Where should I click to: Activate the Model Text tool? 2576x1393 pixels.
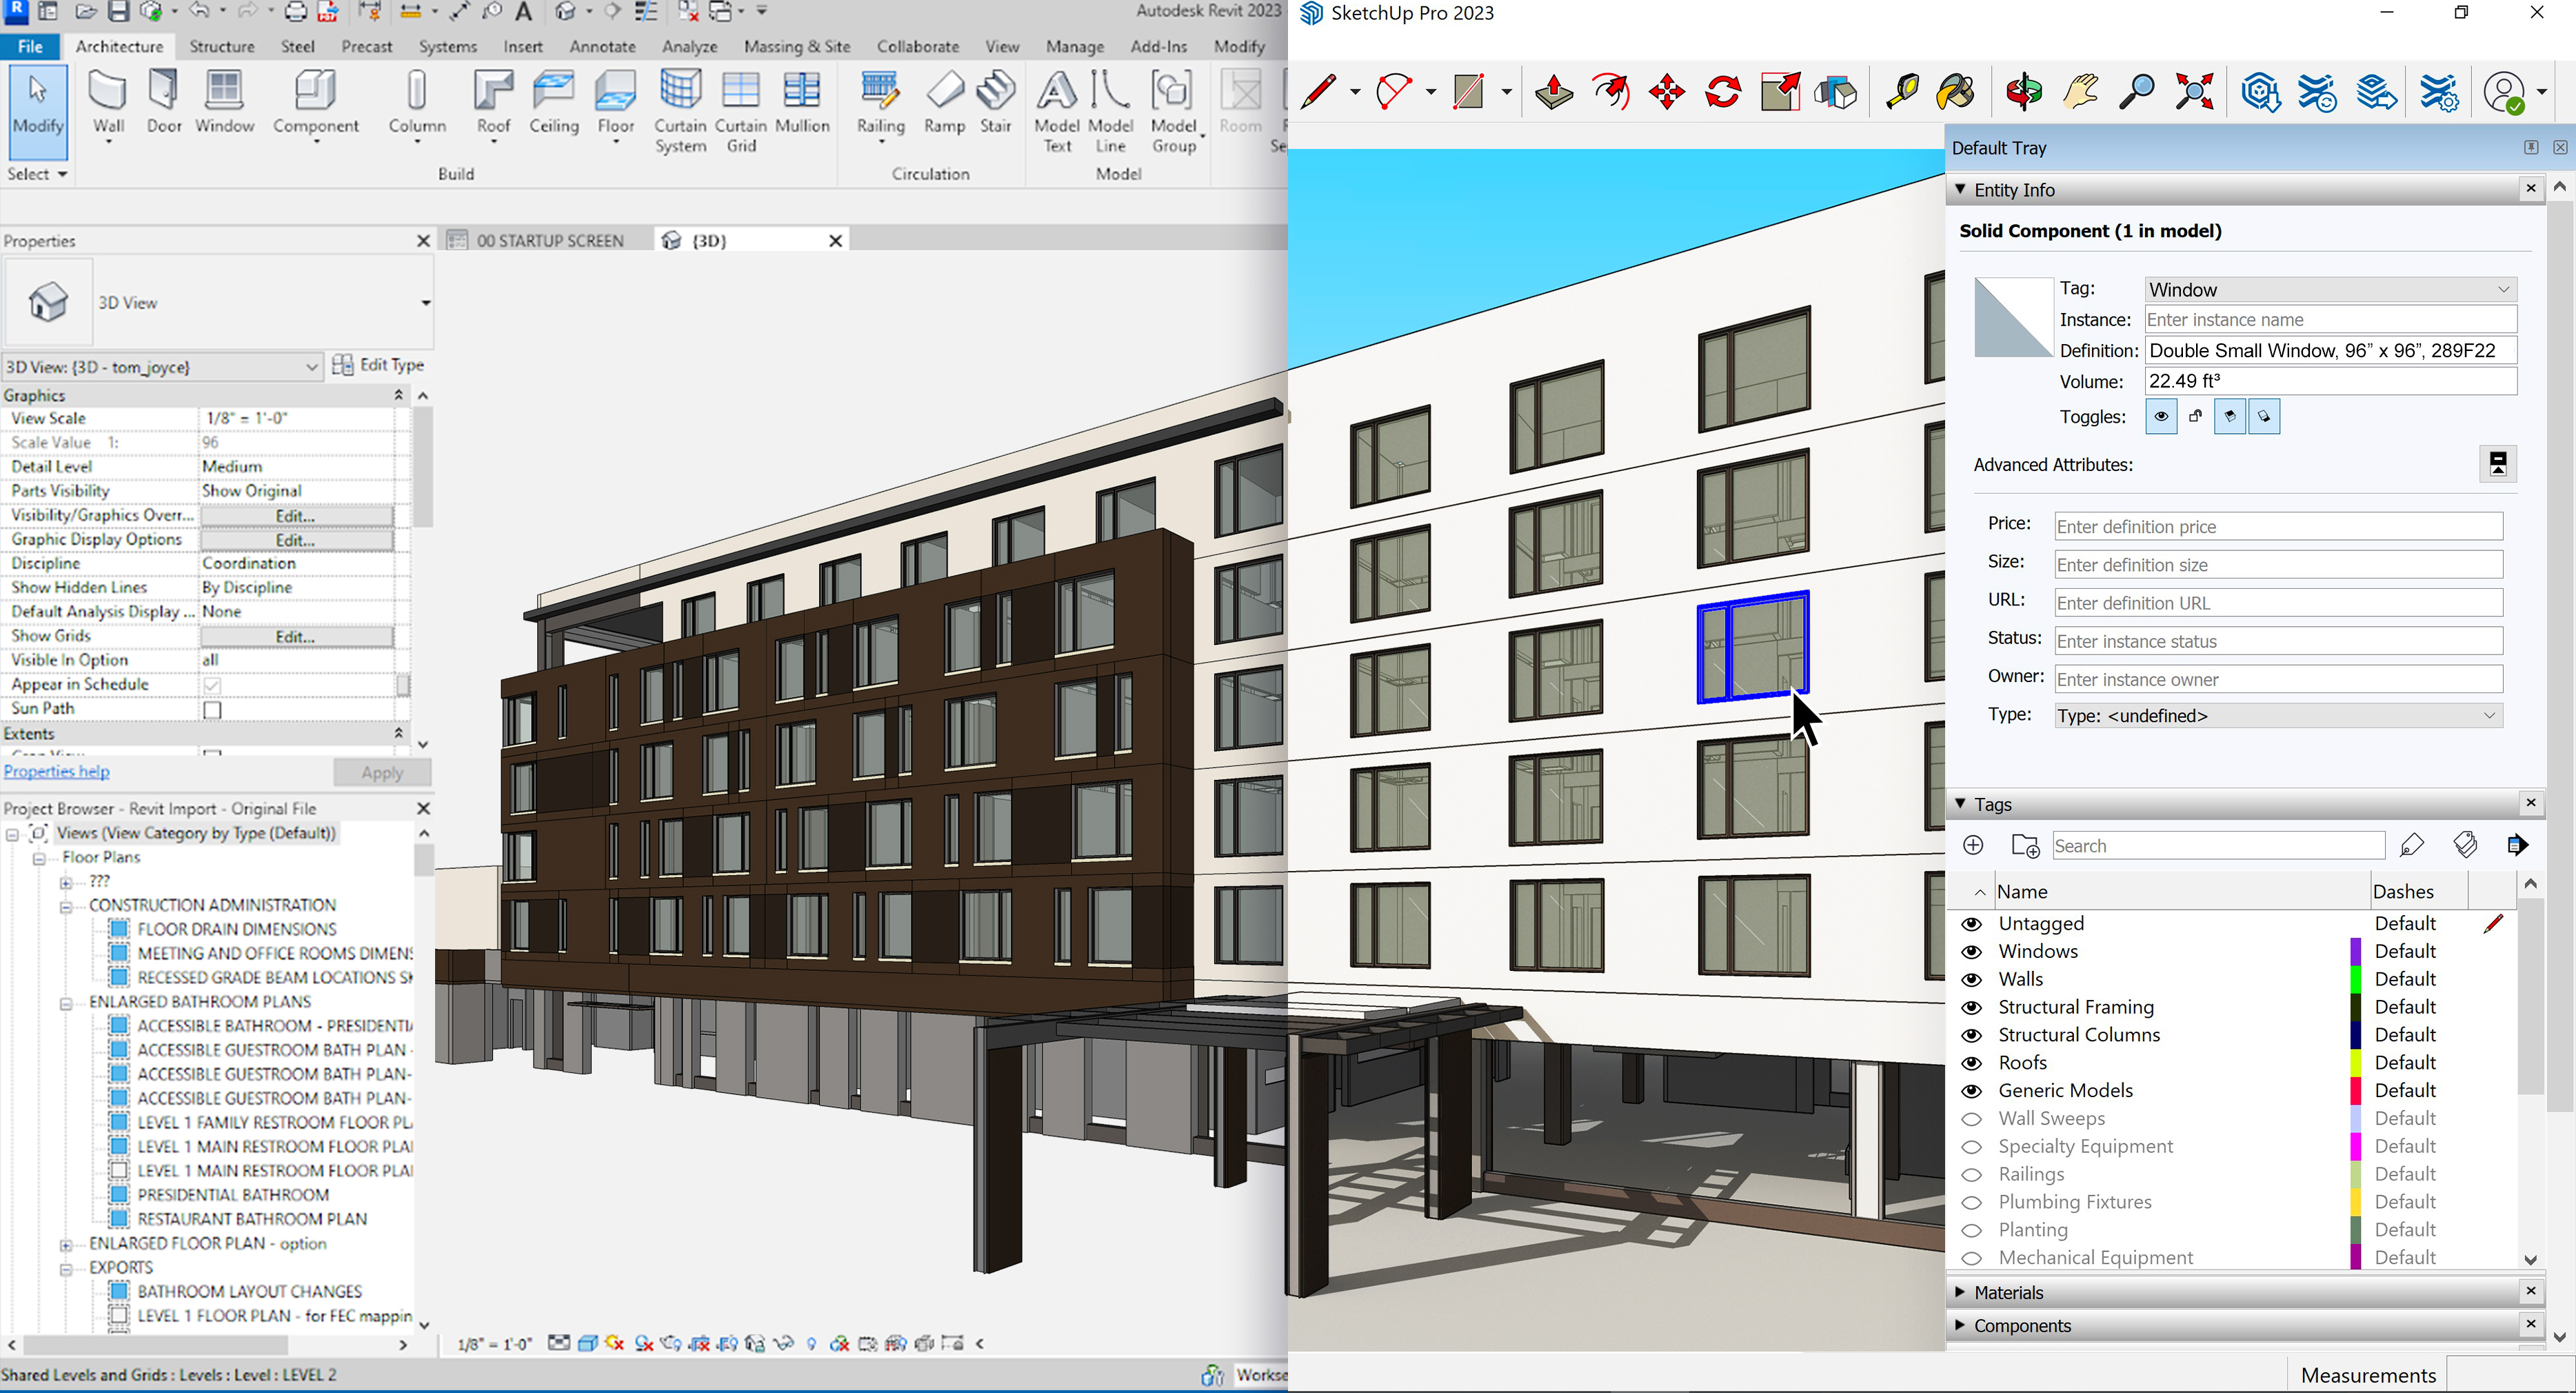coord(1056,110)
